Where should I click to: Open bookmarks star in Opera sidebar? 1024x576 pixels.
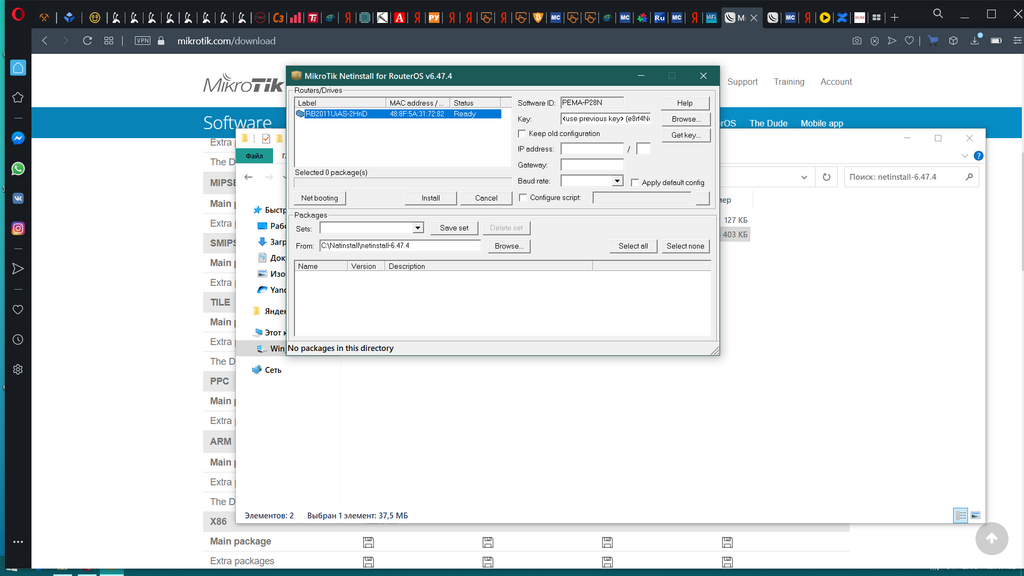pos(18,97)
